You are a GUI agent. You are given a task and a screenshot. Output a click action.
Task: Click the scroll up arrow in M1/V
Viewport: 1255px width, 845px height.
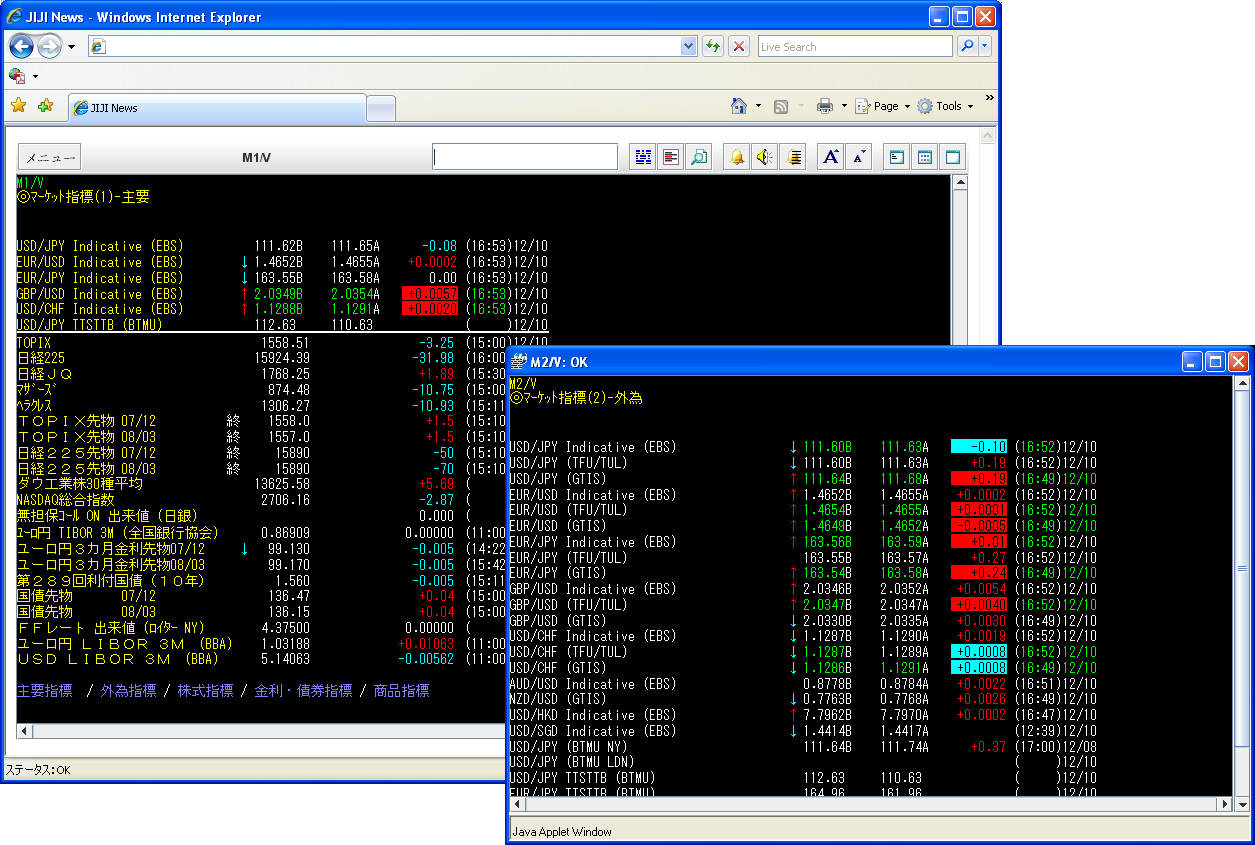point(960,183)
